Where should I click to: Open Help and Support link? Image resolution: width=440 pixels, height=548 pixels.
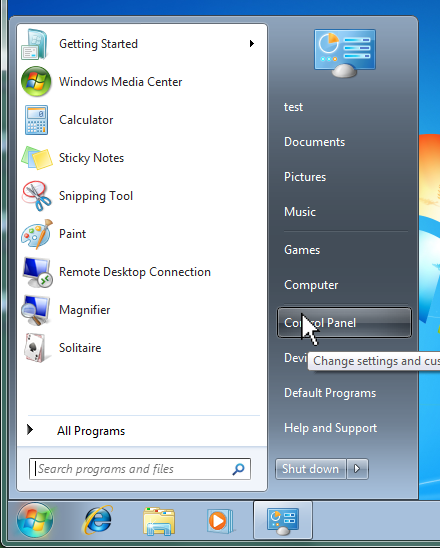pyautogui.click(x=330, y=428)
